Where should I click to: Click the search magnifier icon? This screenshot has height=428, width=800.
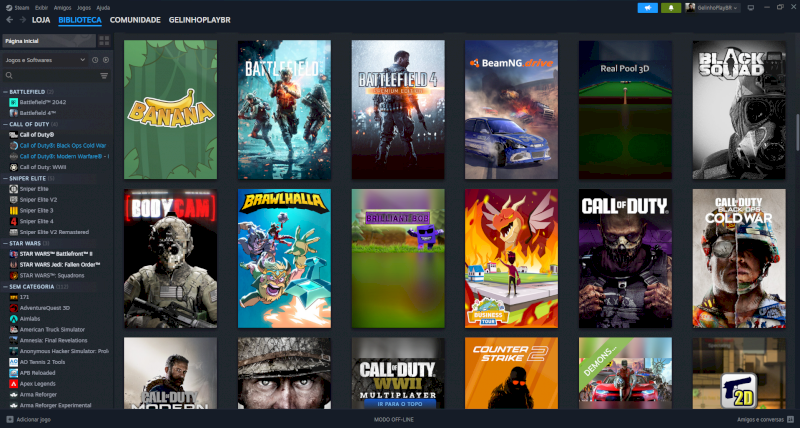[9, 75]
